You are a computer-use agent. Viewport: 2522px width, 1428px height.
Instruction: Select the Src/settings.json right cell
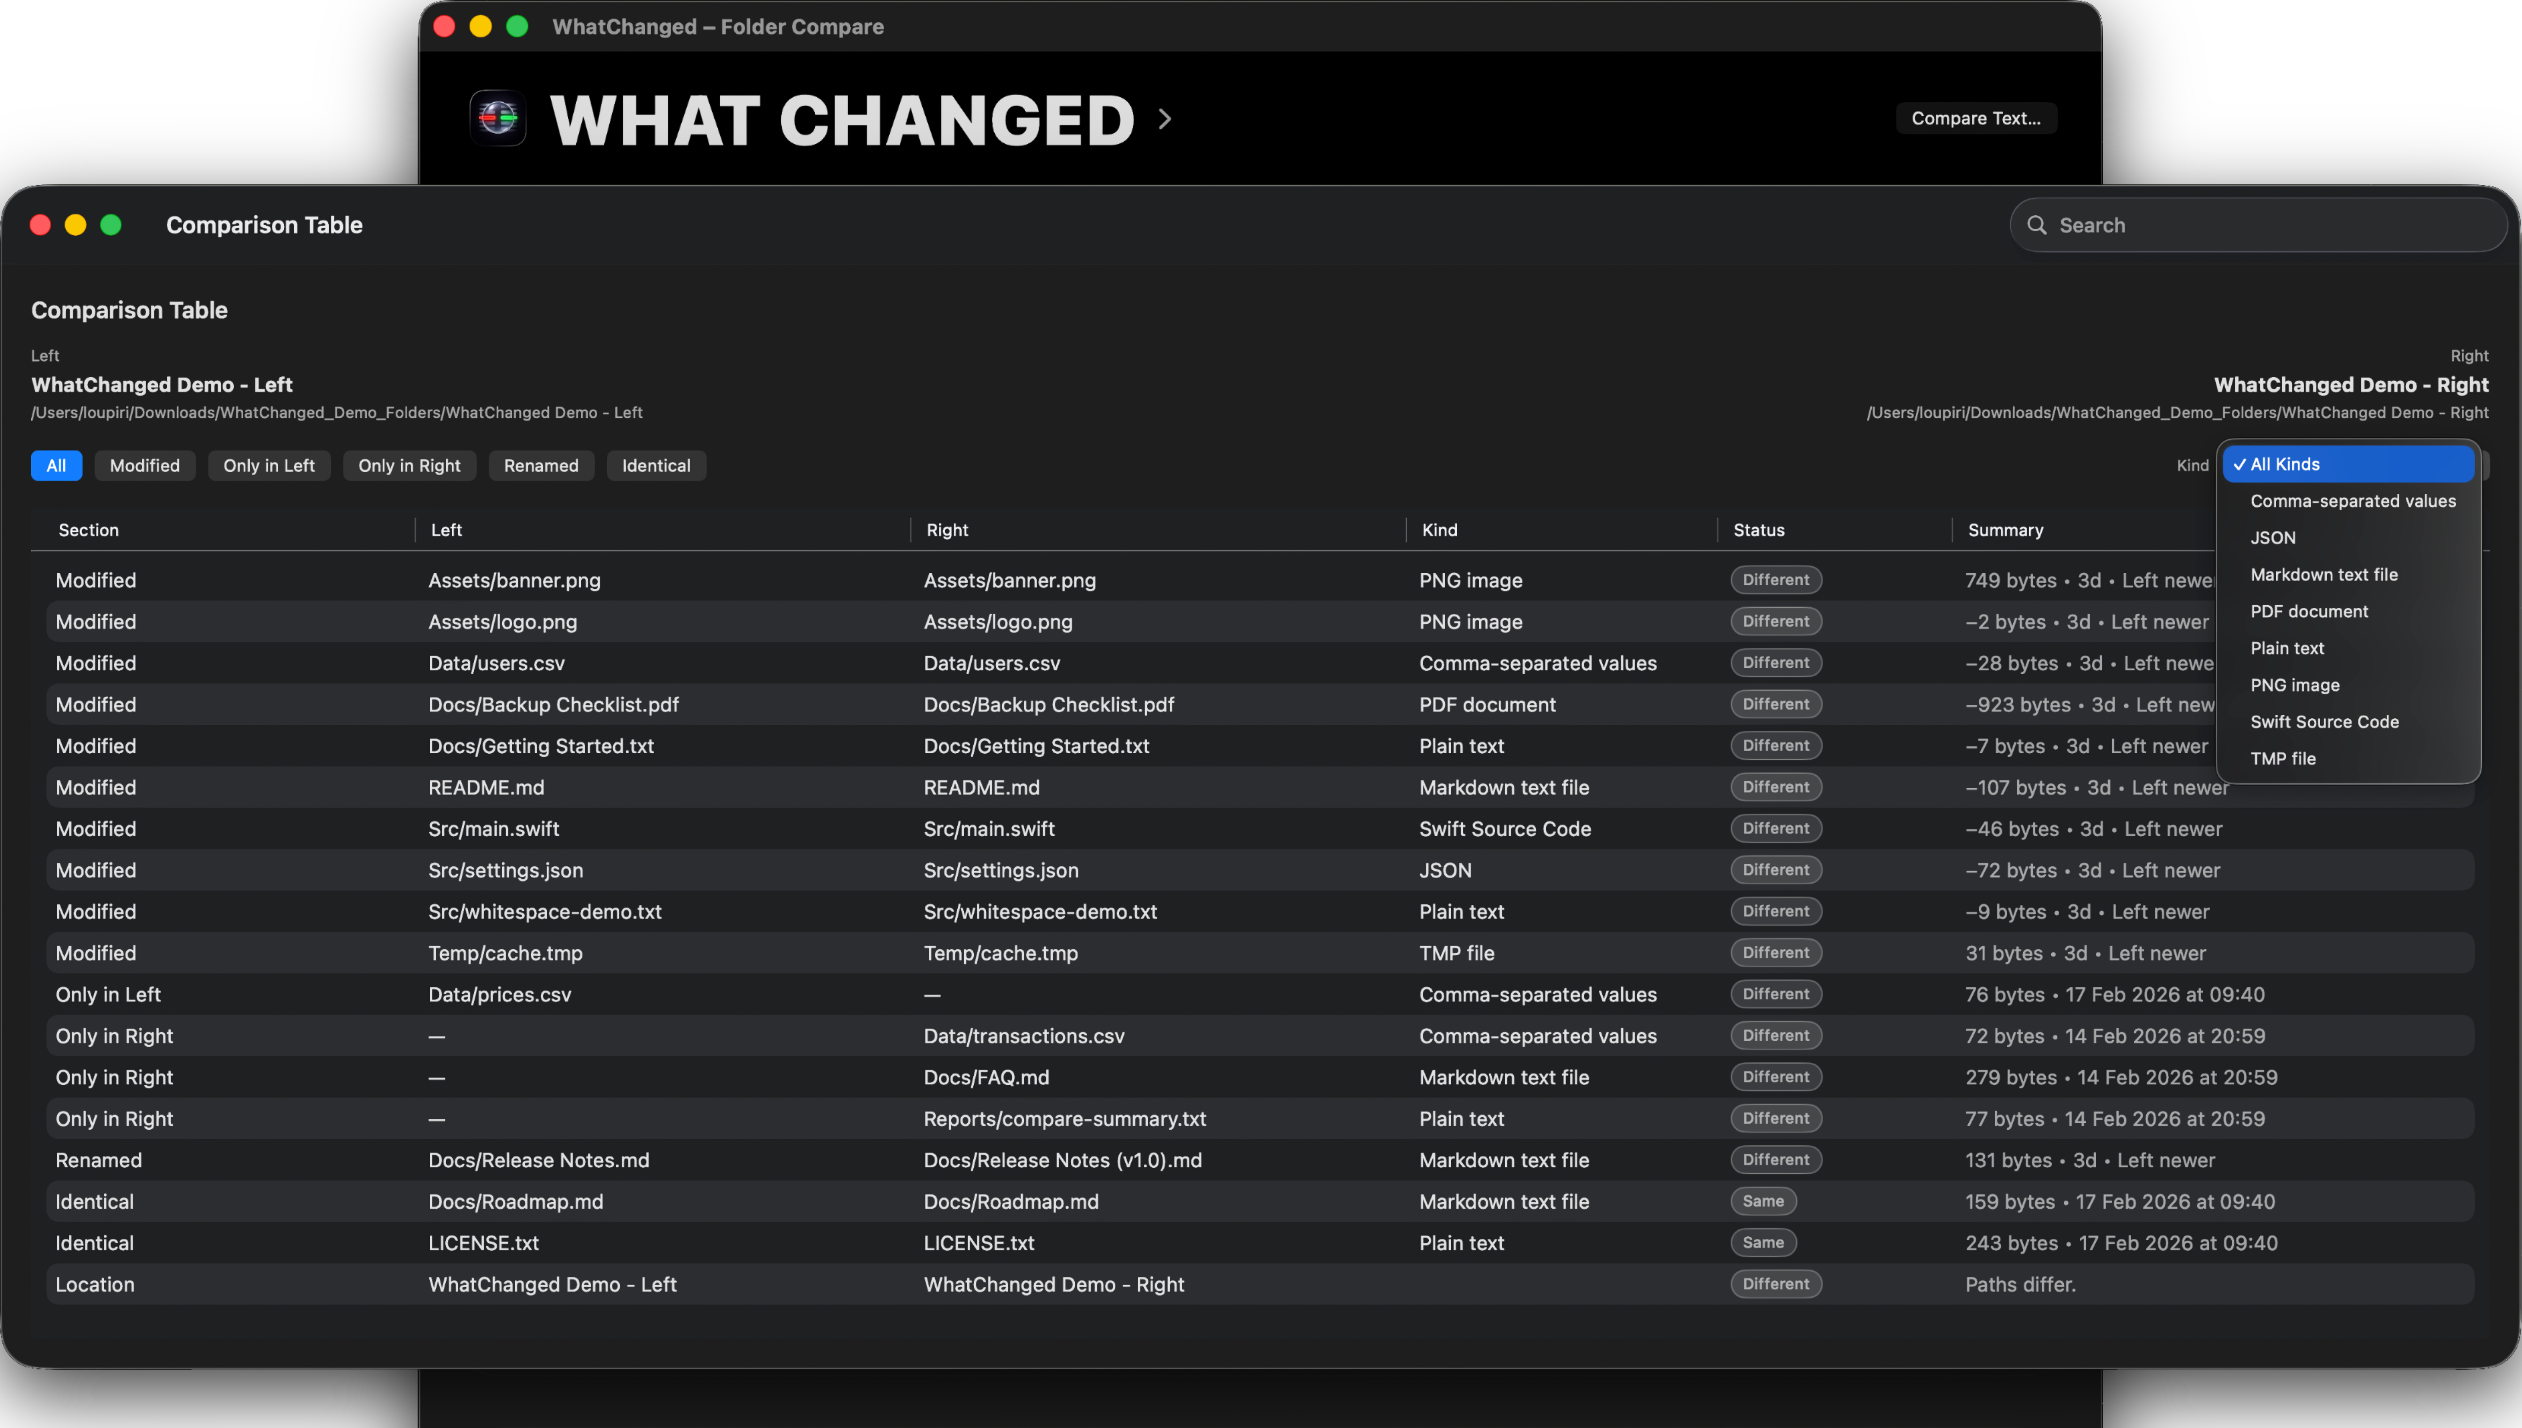pos(1001,871)
